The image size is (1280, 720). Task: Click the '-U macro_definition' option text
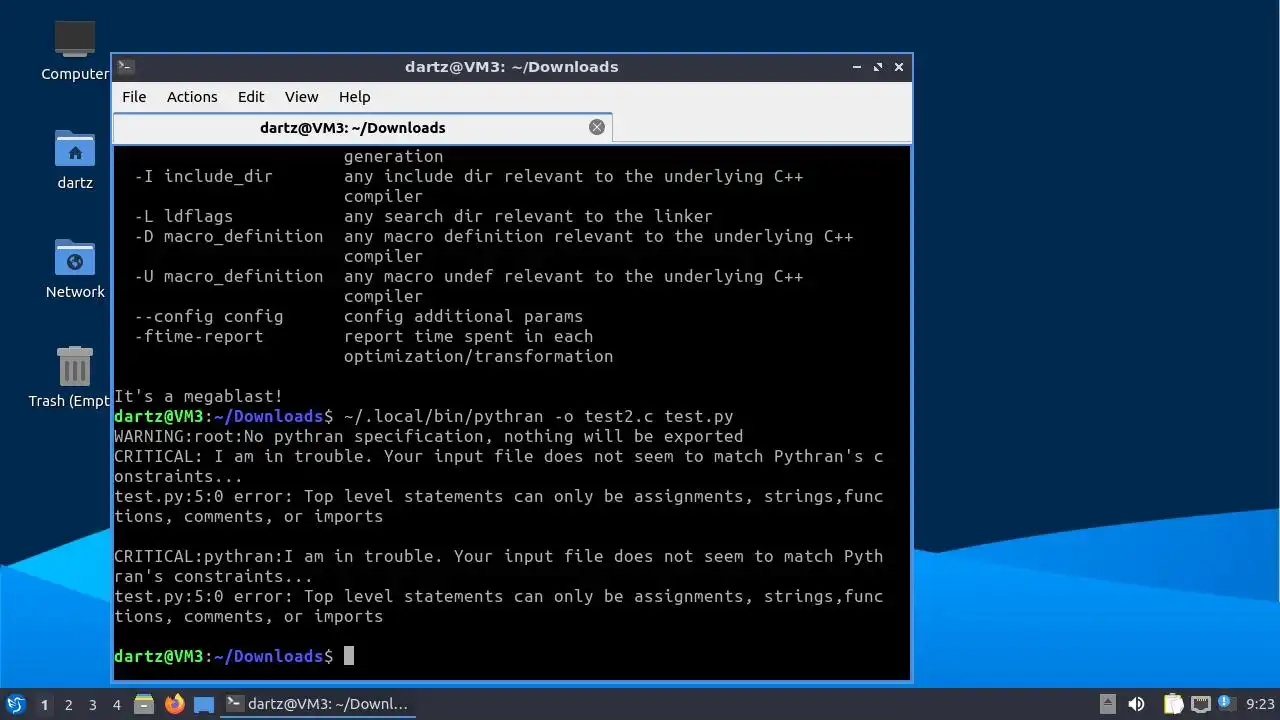click(229, 276)
